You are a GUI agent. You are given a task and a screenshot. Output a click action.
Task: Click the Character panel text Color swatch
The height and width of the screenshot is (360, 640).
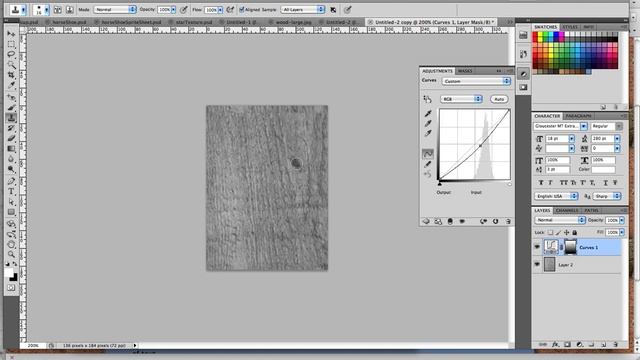(x=604, y=169)
